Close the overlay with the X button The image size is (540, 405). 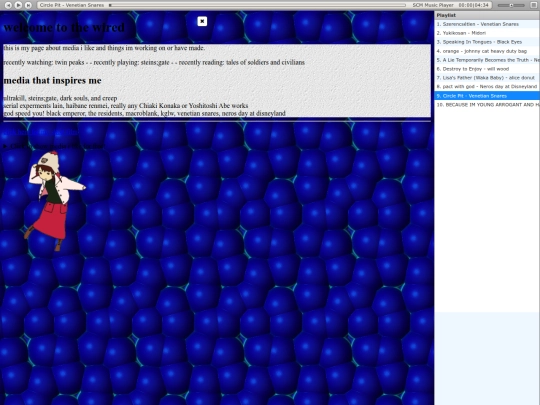pos(202,21)
